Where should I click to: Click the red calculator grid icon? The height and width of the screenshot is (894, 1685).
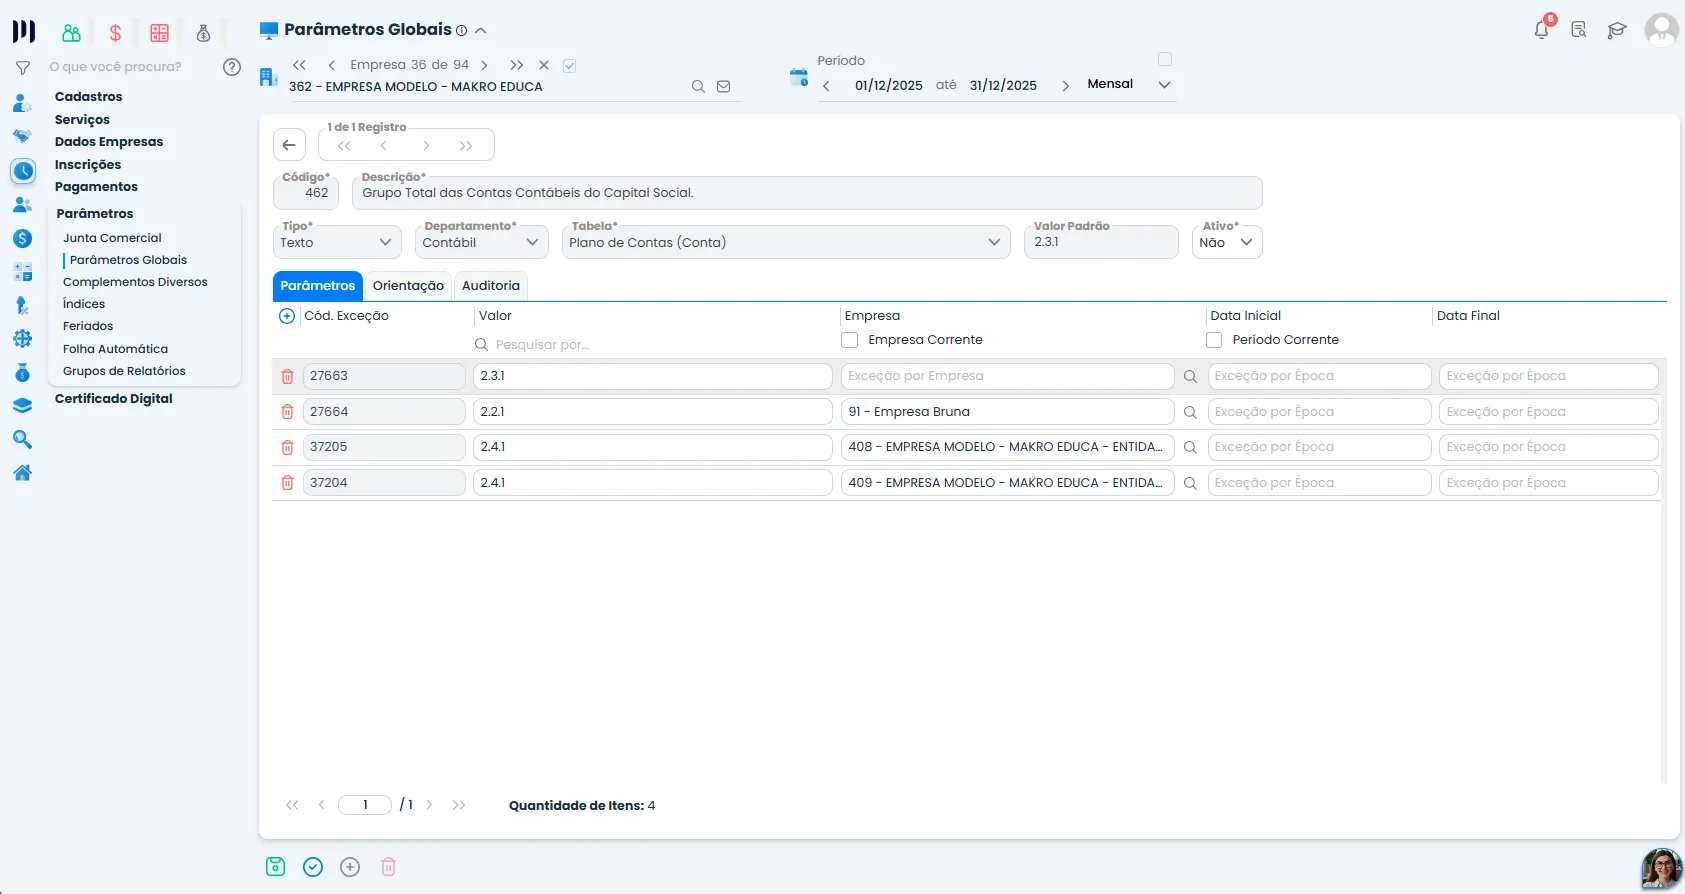tap(160, 33)
